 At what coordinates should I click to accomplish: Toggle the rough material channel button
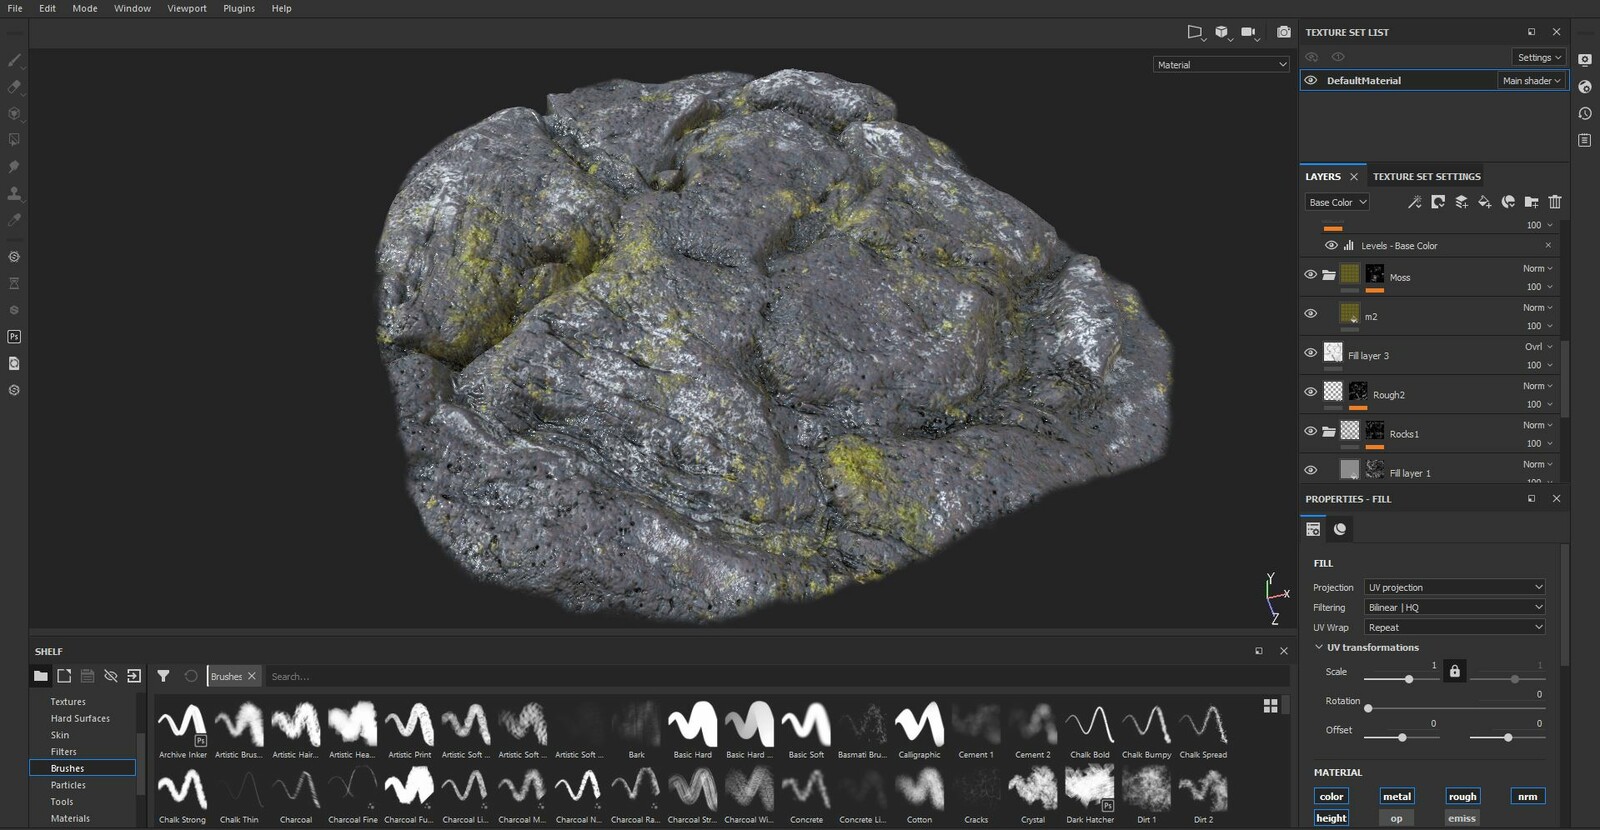1462,796
